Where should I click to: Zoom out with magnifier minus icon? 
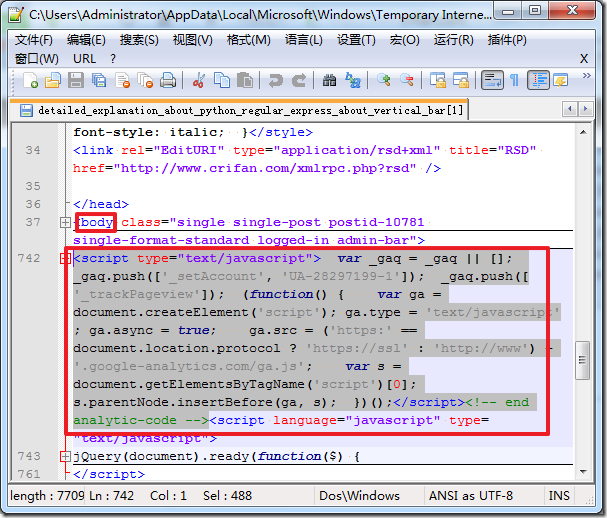click(406, 81)
